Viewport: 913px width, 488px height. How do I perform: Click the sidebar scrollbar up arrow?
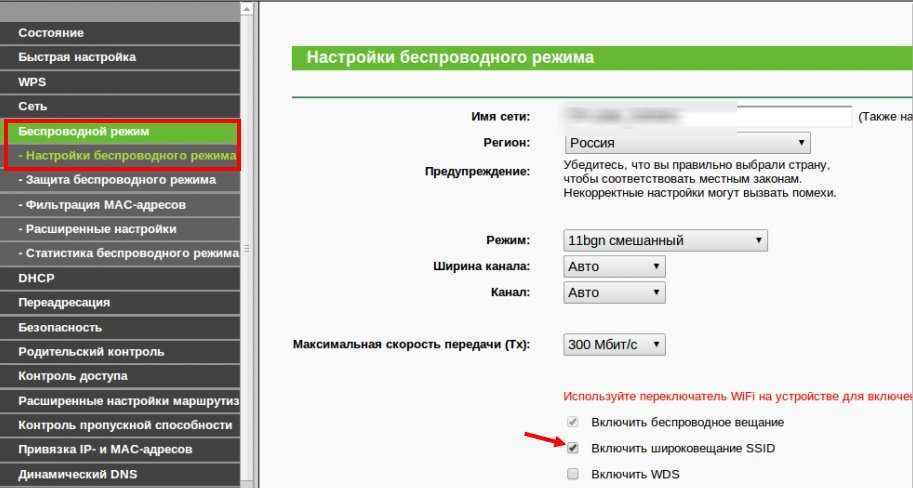click(x=247, y=9)
